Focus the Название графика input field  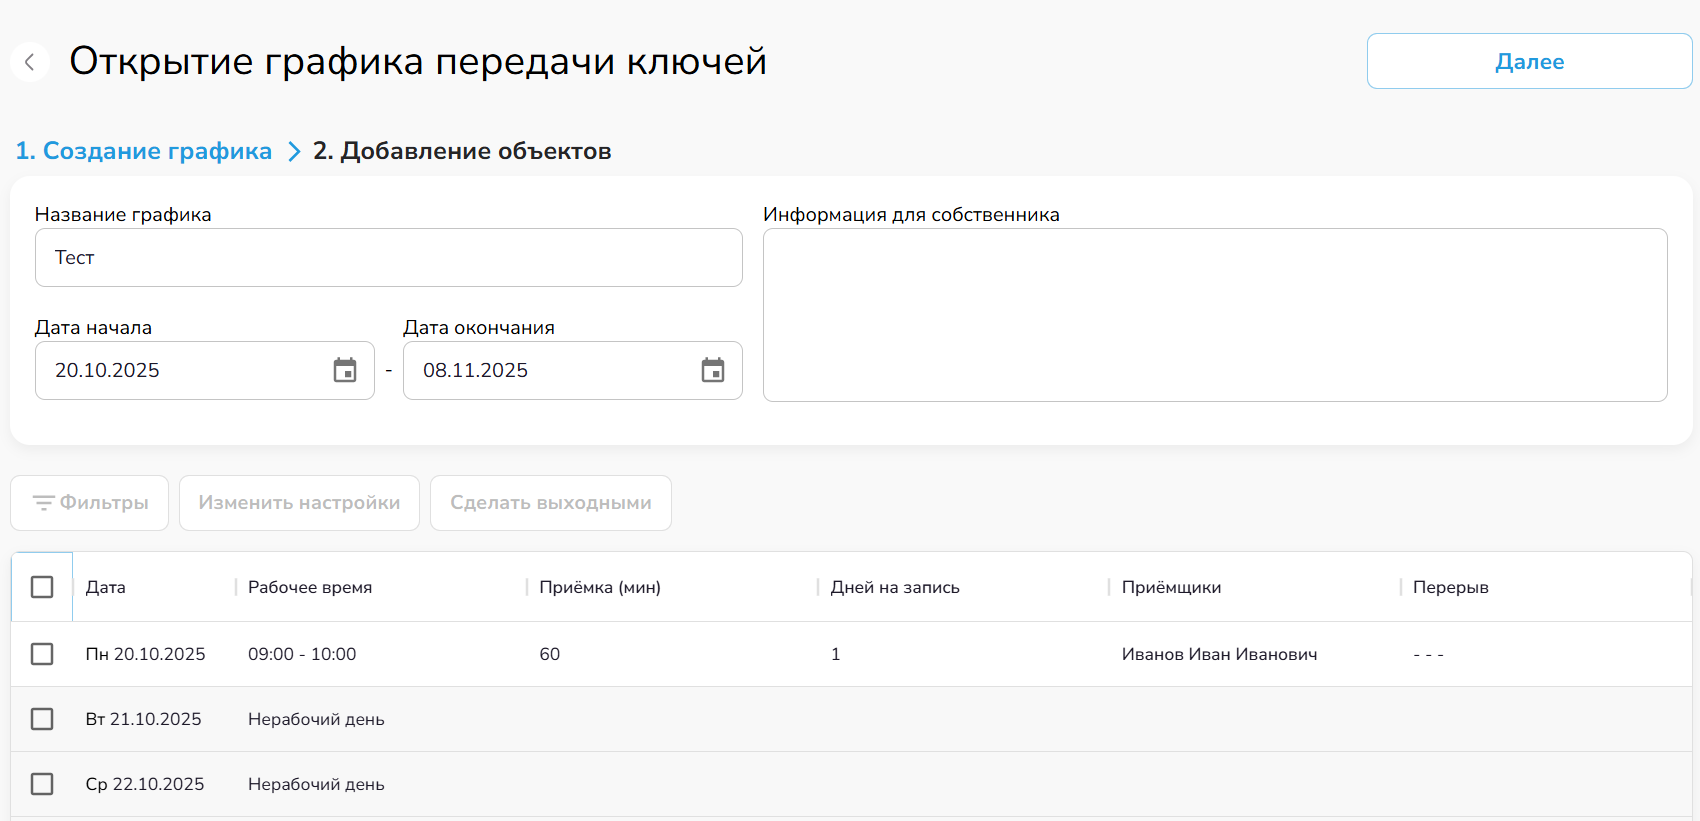[x=388, y=258]
